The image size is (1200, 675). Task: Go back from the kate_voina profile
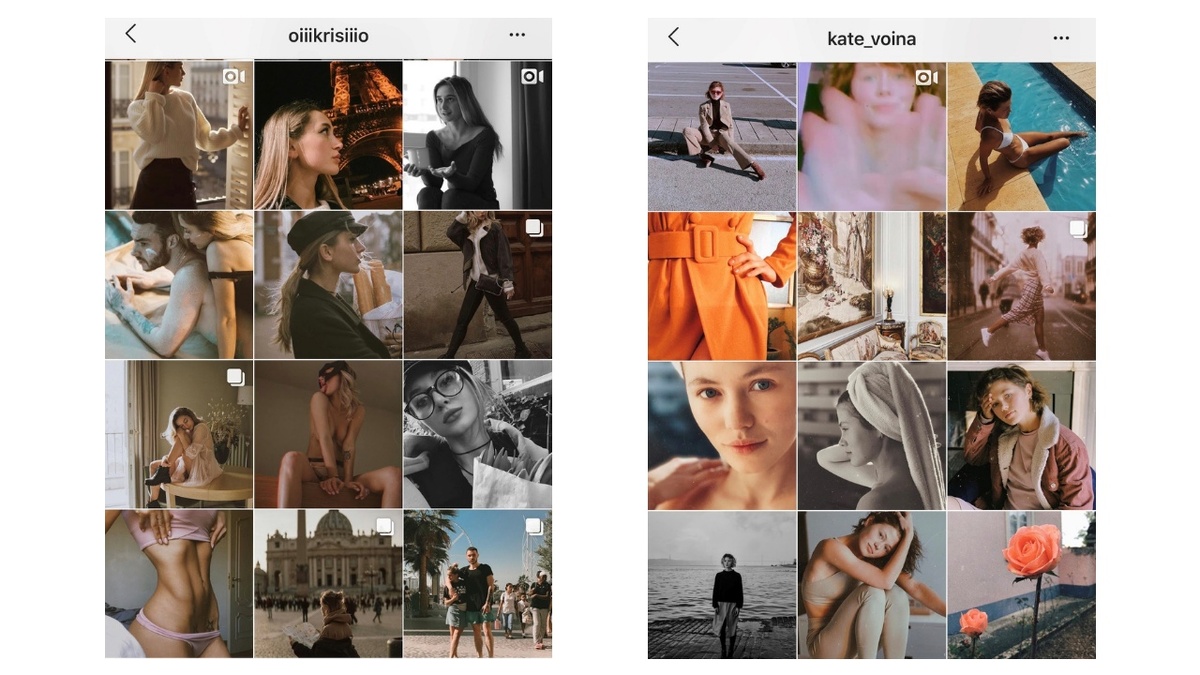(673, 37)
